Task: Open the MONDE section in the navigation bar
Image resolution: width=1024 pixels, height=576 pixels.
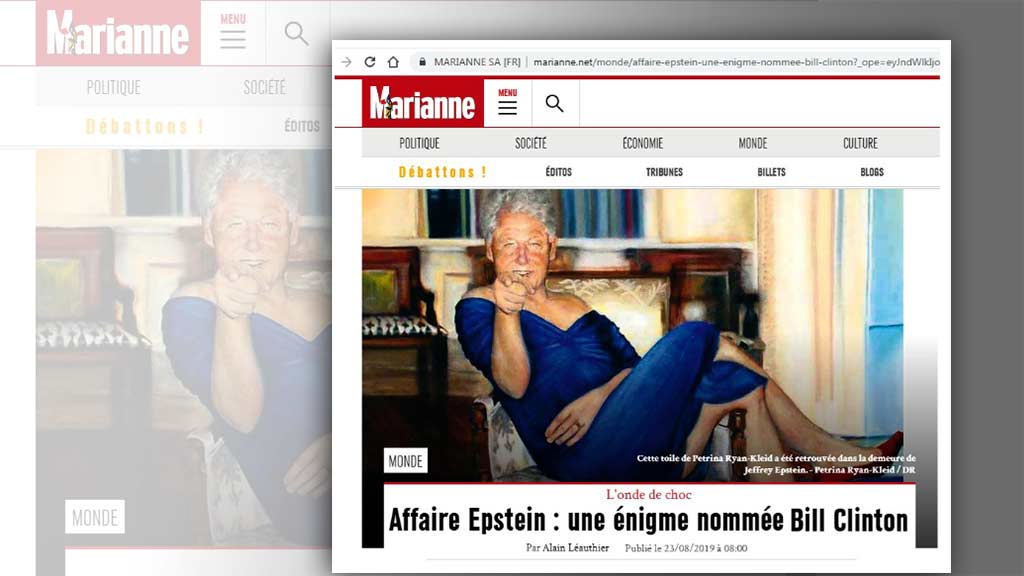Action: point(753,143)
